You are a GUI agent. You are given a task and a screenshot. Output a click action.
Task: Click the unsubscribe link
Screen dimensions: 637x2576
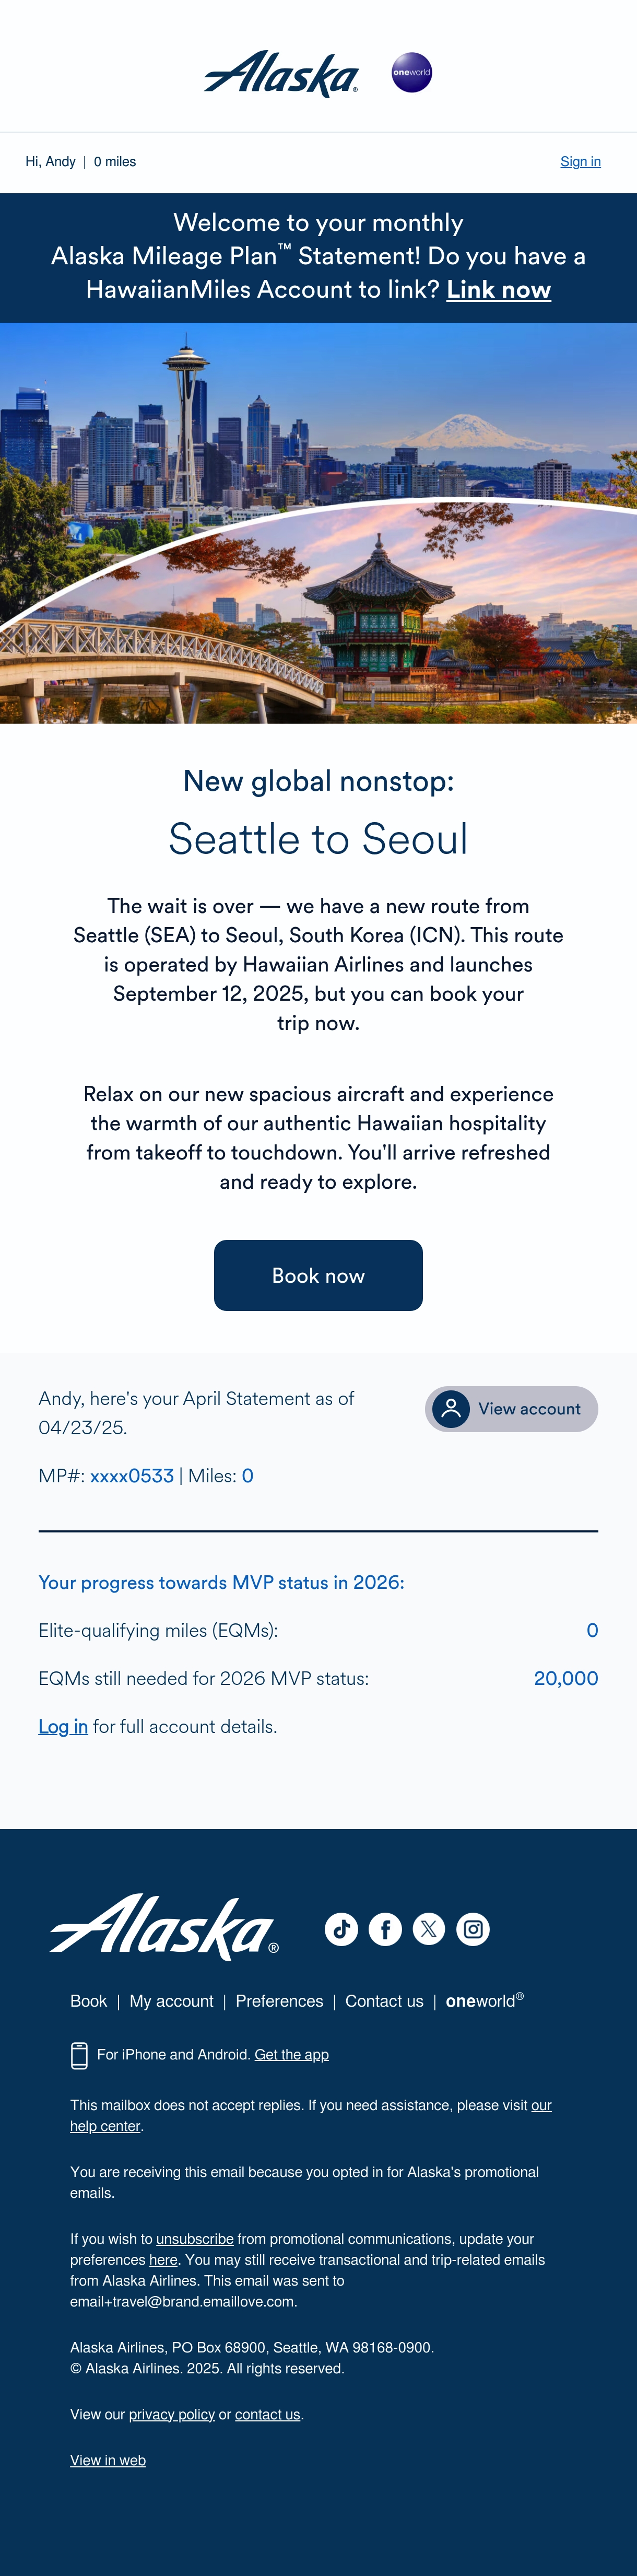195,2239
